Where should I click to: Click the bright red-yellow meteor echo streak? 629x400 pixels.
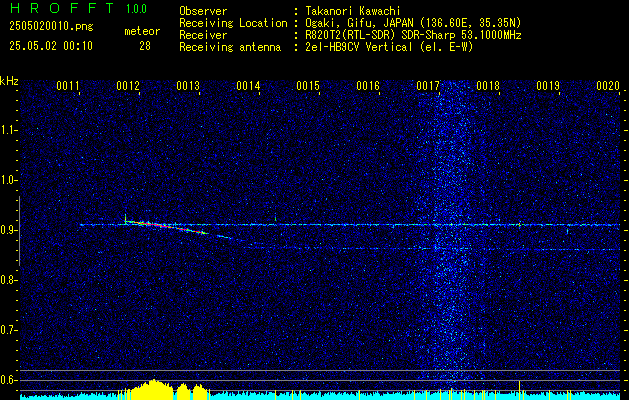pyautogui.click(x=166, y=227)
